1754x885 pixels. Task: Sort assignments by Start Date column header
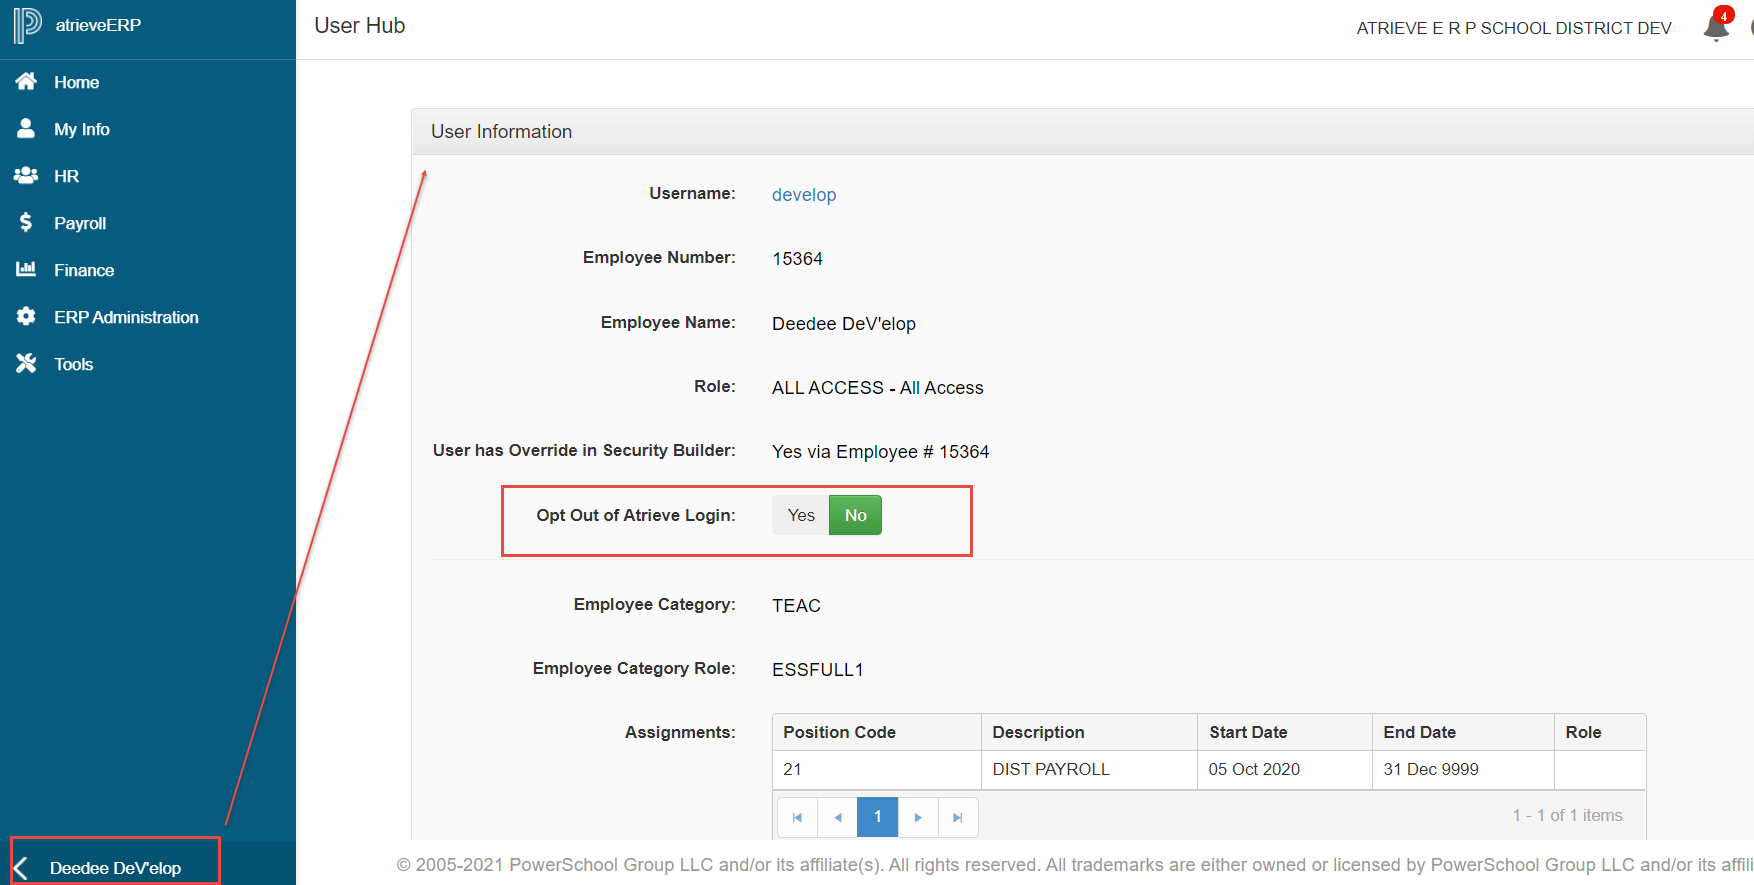click(1248, 732)
